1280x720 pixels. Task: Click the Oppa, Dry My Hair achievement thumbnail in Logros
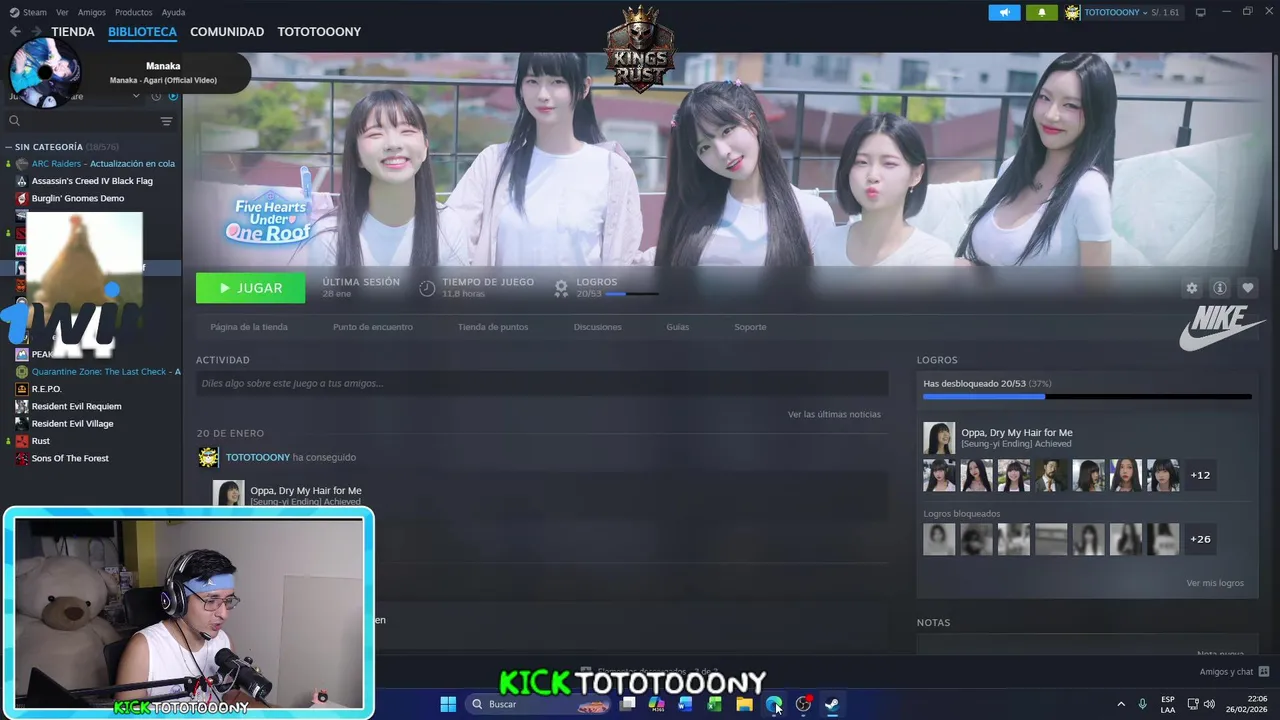939,438
